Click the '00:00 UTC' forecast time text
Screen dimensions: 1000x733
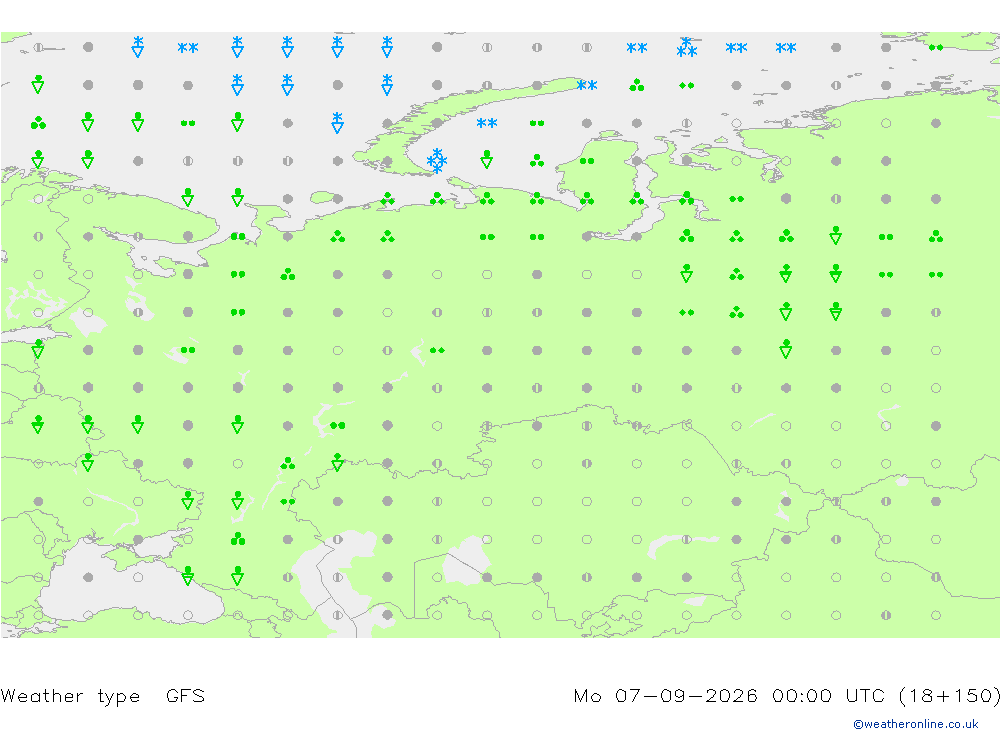point(828,695)
